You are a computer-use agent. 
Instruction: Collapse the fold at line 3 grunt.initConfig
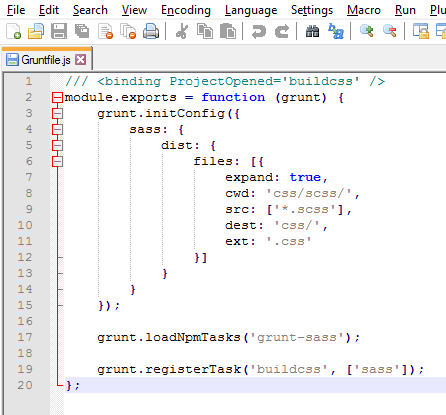tap(57, 114)
